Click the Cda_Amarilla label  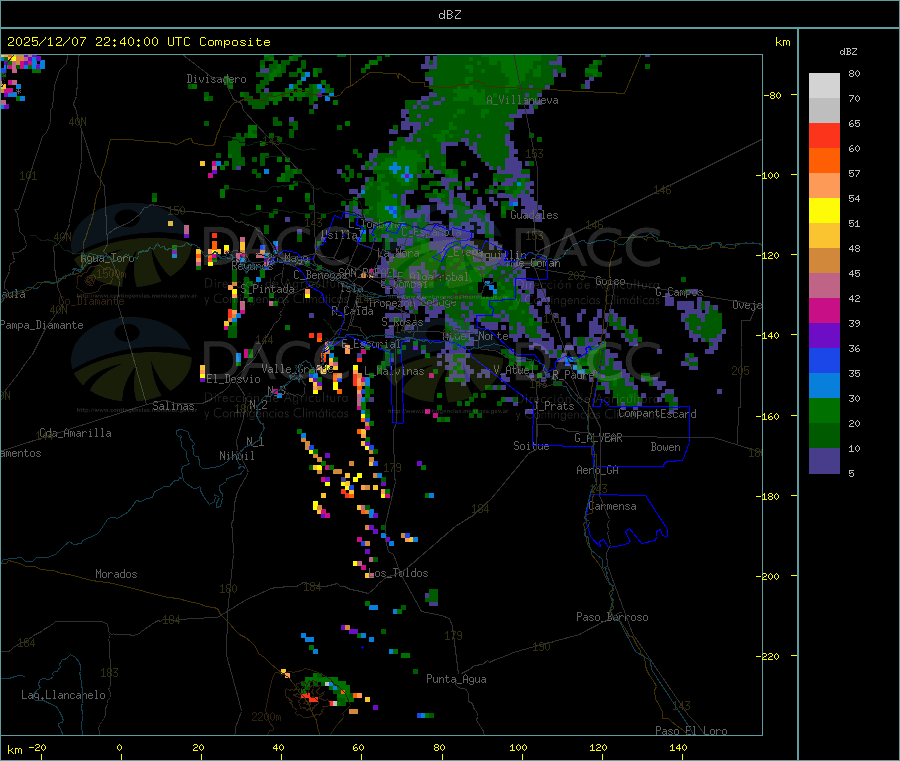(x=75, y=433)
